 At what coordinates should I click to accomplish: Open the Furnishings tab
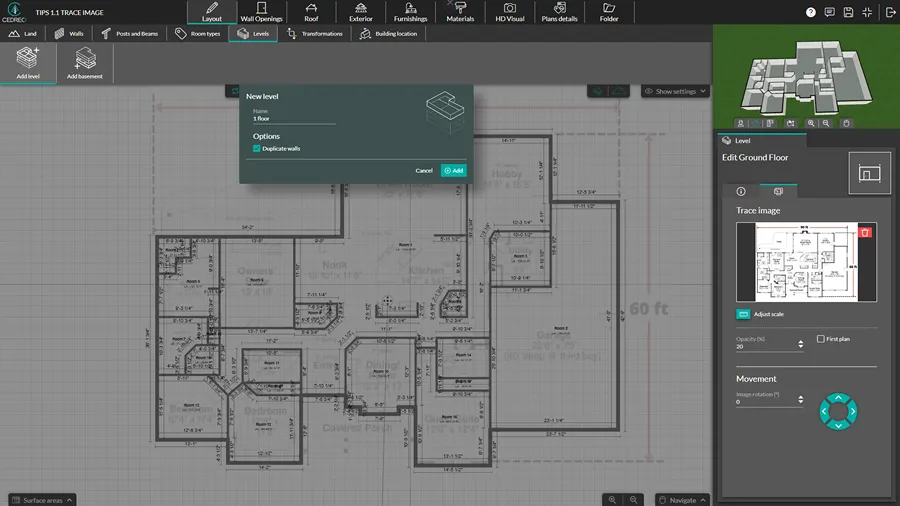coord(410,12)
